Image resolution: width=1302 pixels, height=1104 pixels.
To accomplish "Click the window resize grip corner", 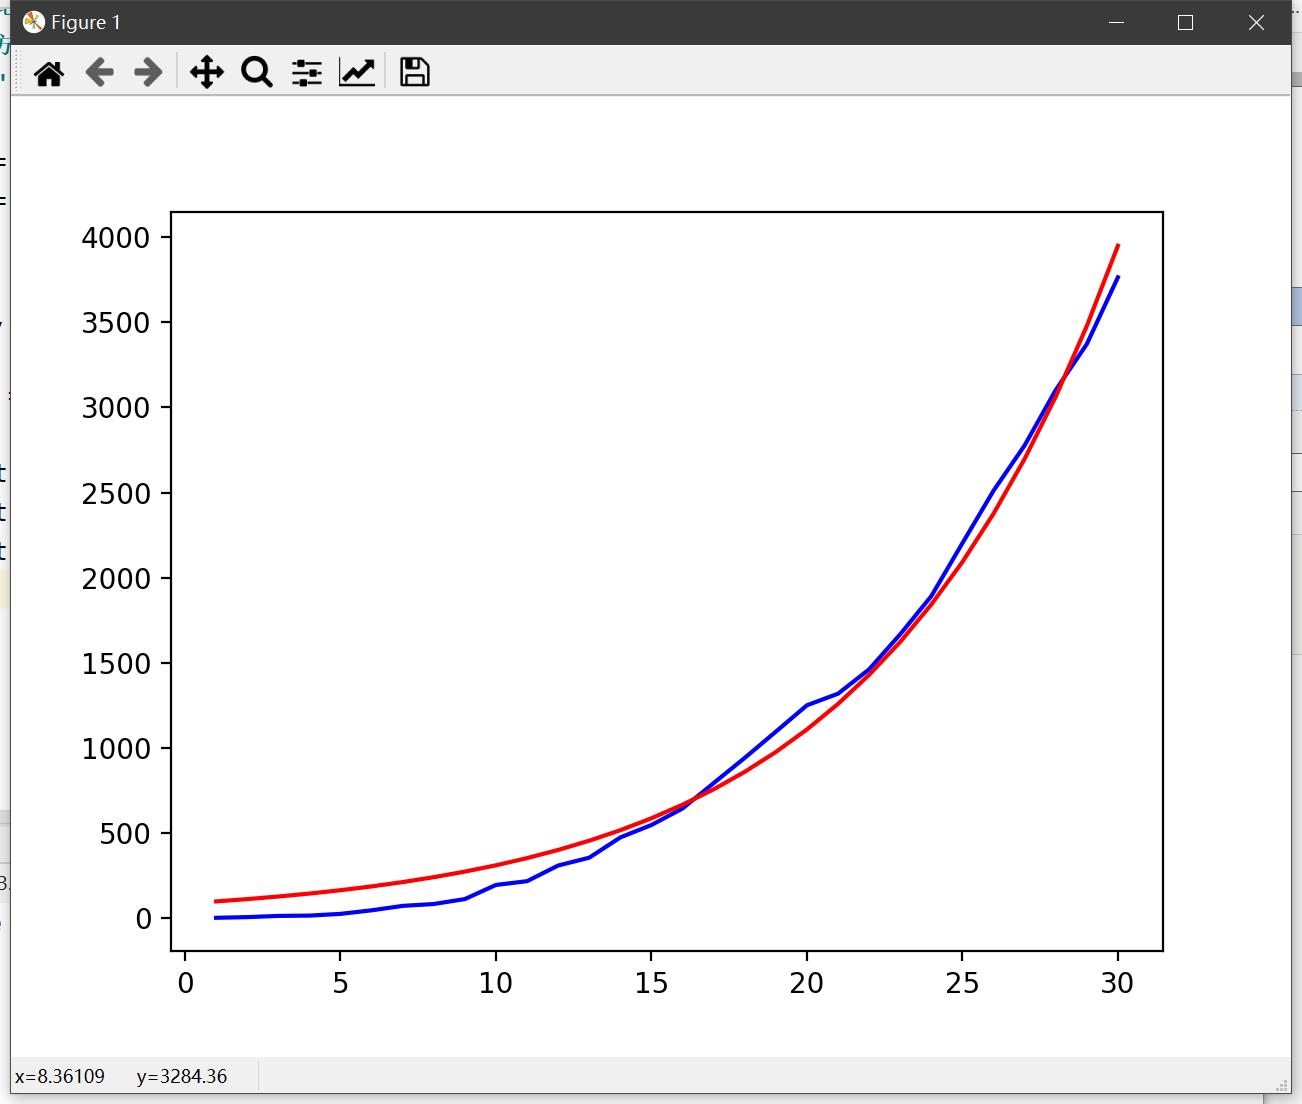I will point(1282,1085).
